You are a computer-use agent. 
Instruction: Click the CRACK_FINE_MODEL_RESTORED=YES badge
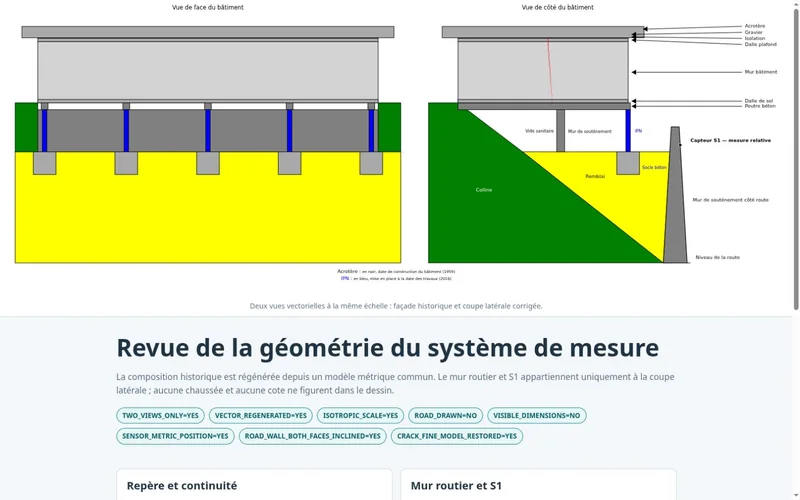[x=457, y=436]
